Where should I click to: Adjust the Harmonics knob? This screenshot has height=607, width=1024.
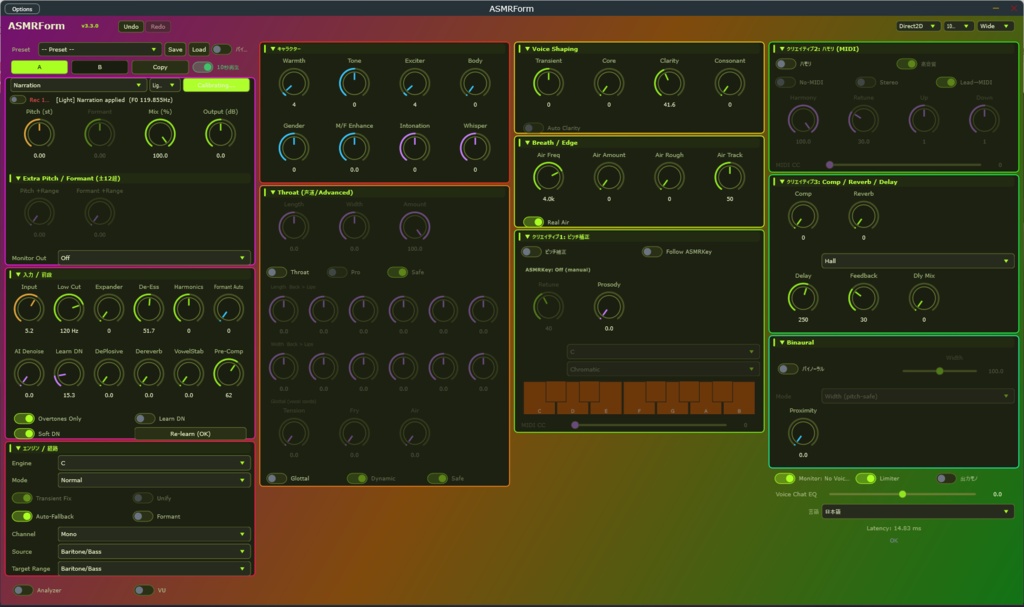coord(189,308)
